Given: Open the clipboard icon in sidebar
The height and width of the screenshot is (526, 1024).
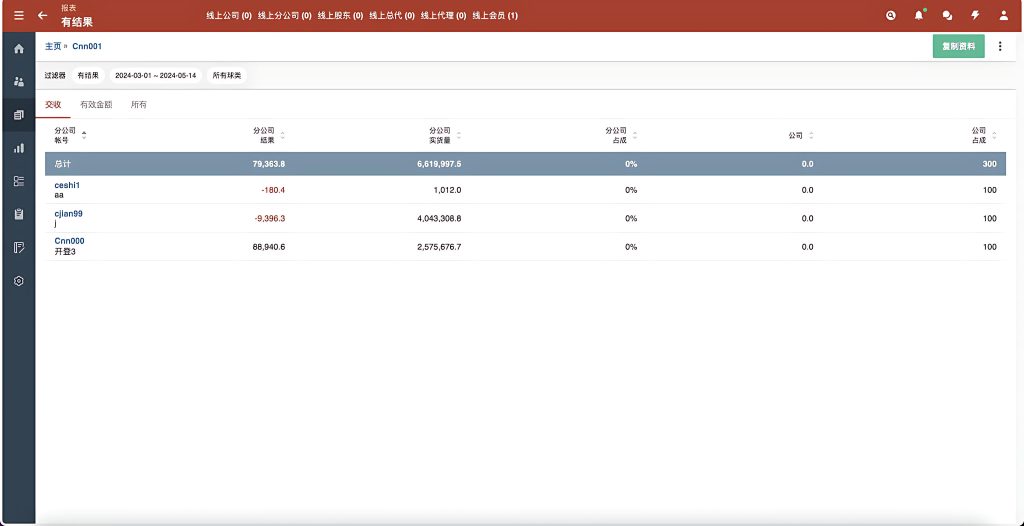Looking at the screenshot, I should (19, 214).
